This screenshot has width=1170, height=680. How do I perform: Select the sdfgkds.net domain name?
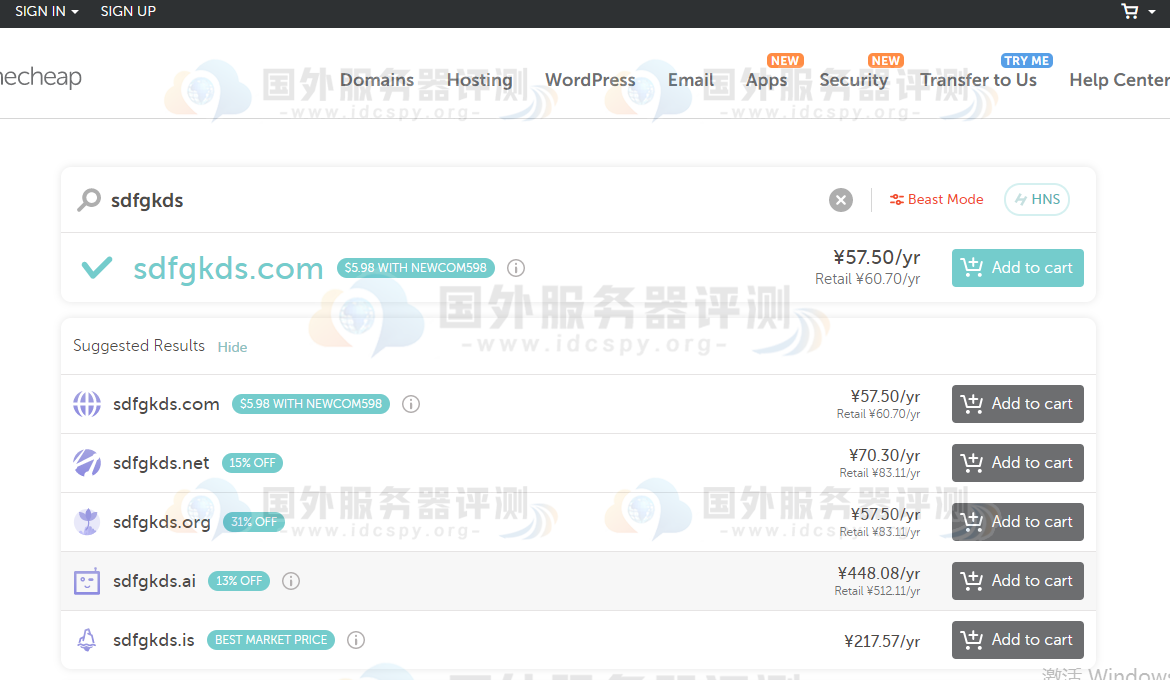[161, 463]
